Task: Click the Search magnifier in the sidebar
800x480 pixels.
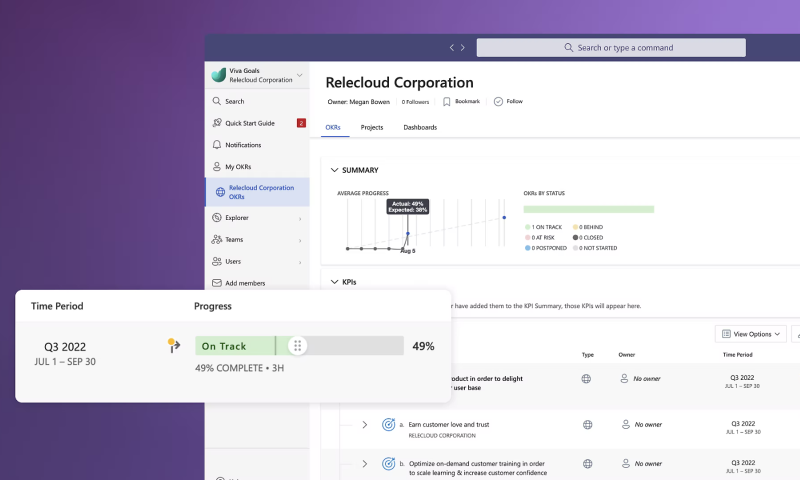Action: pos(217,101)
